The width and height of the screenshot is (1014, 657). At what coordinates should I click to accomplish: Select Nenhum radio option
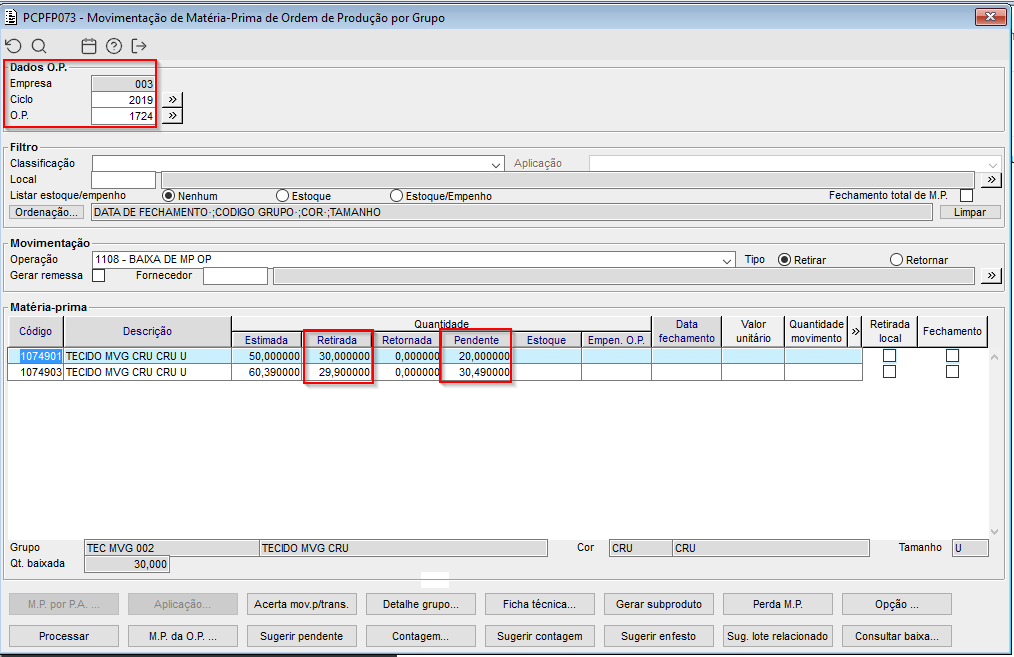169,195
